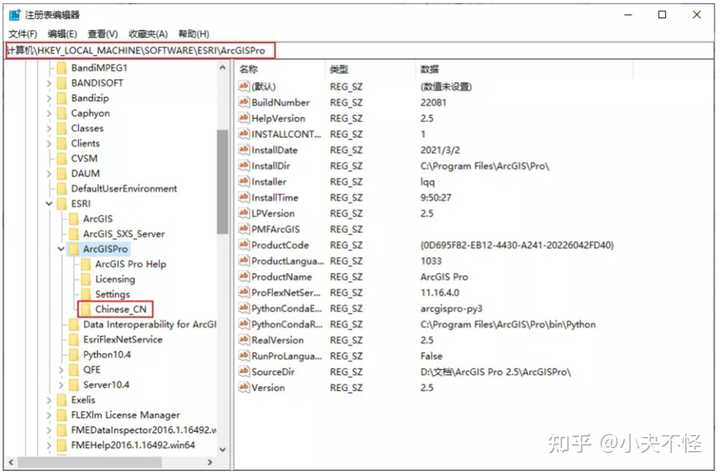Viewport: 720px width, 473px height.
Task: Expand the FLEXlm License Manager key
Action: tap(49, 416)
